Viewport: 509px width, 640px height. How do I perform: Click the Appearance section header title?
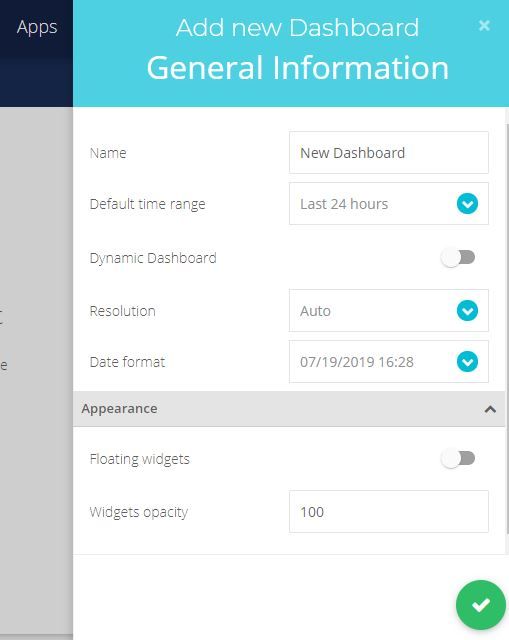point(119,409)
